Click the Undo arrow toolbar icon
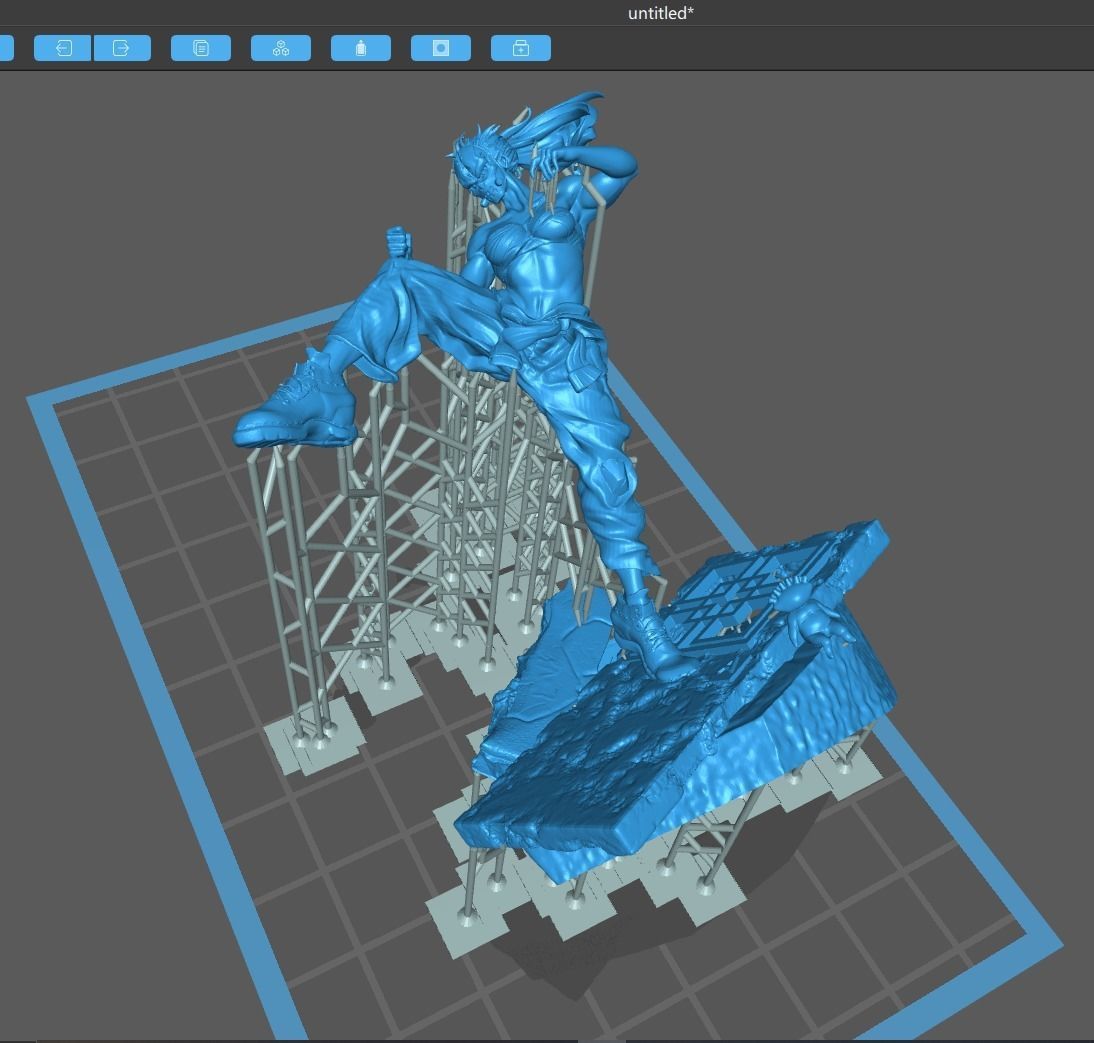This screenshot has width=1094, height=1043. pos(63,48)
